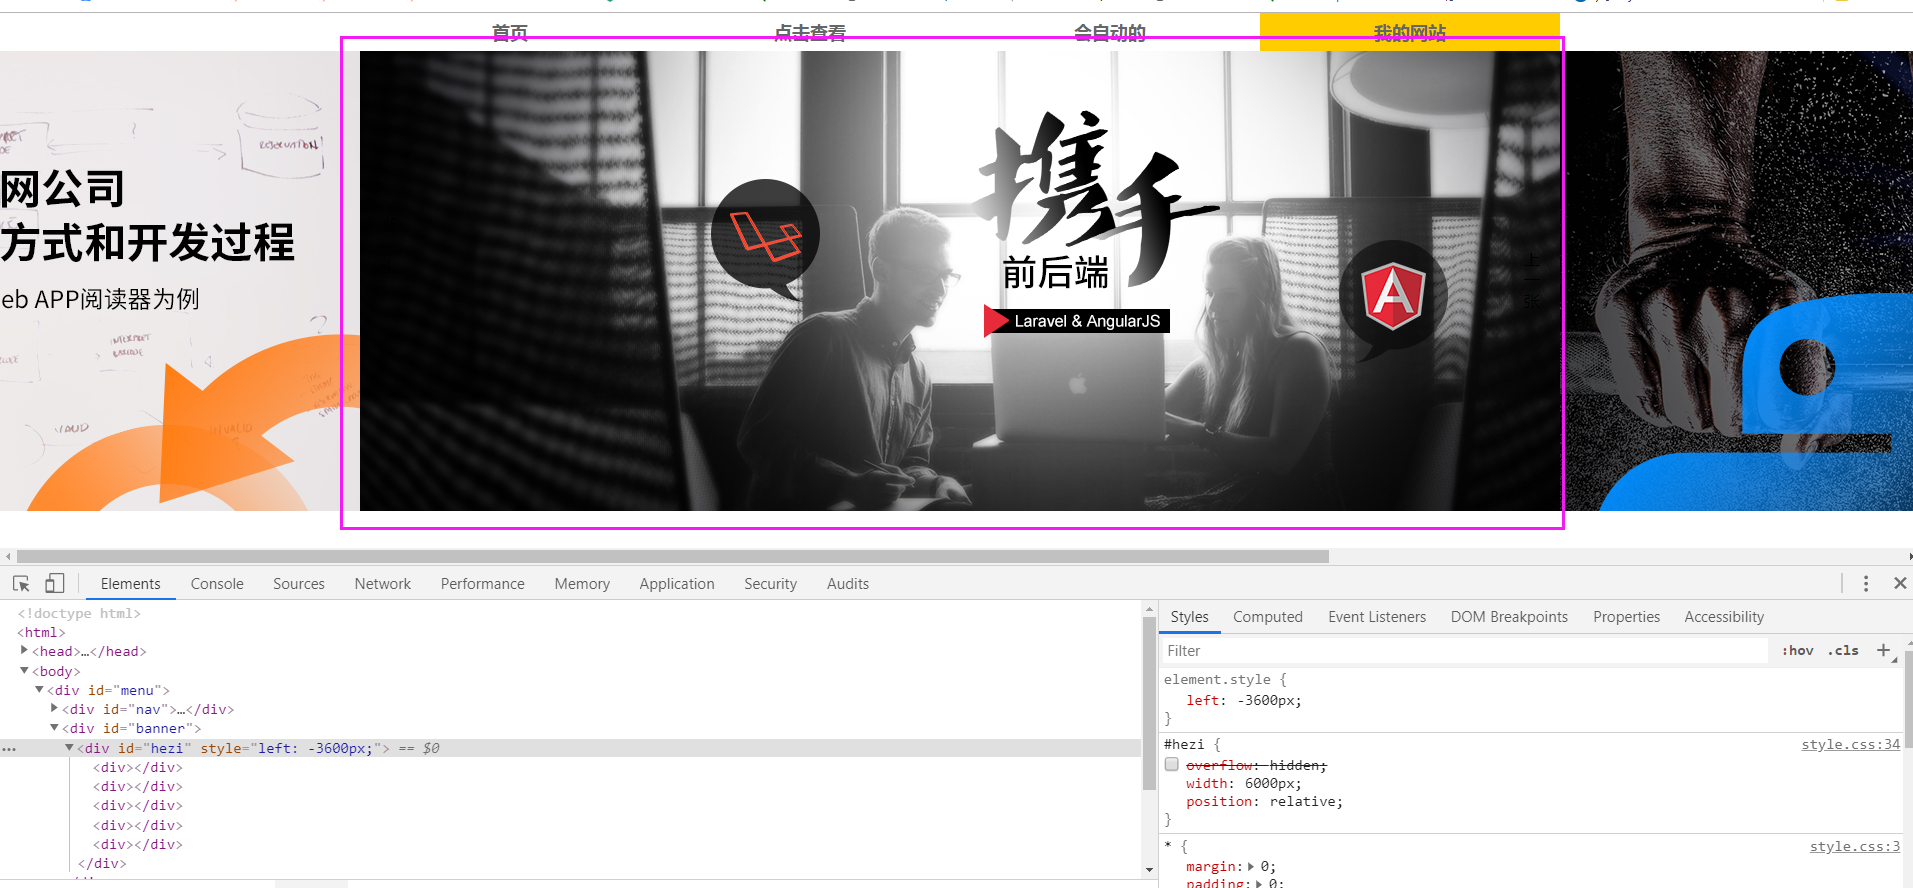The height and width of the screenshot is (888, 1913).
Task: Select the <html> tree row
Action: coord(41,632)
